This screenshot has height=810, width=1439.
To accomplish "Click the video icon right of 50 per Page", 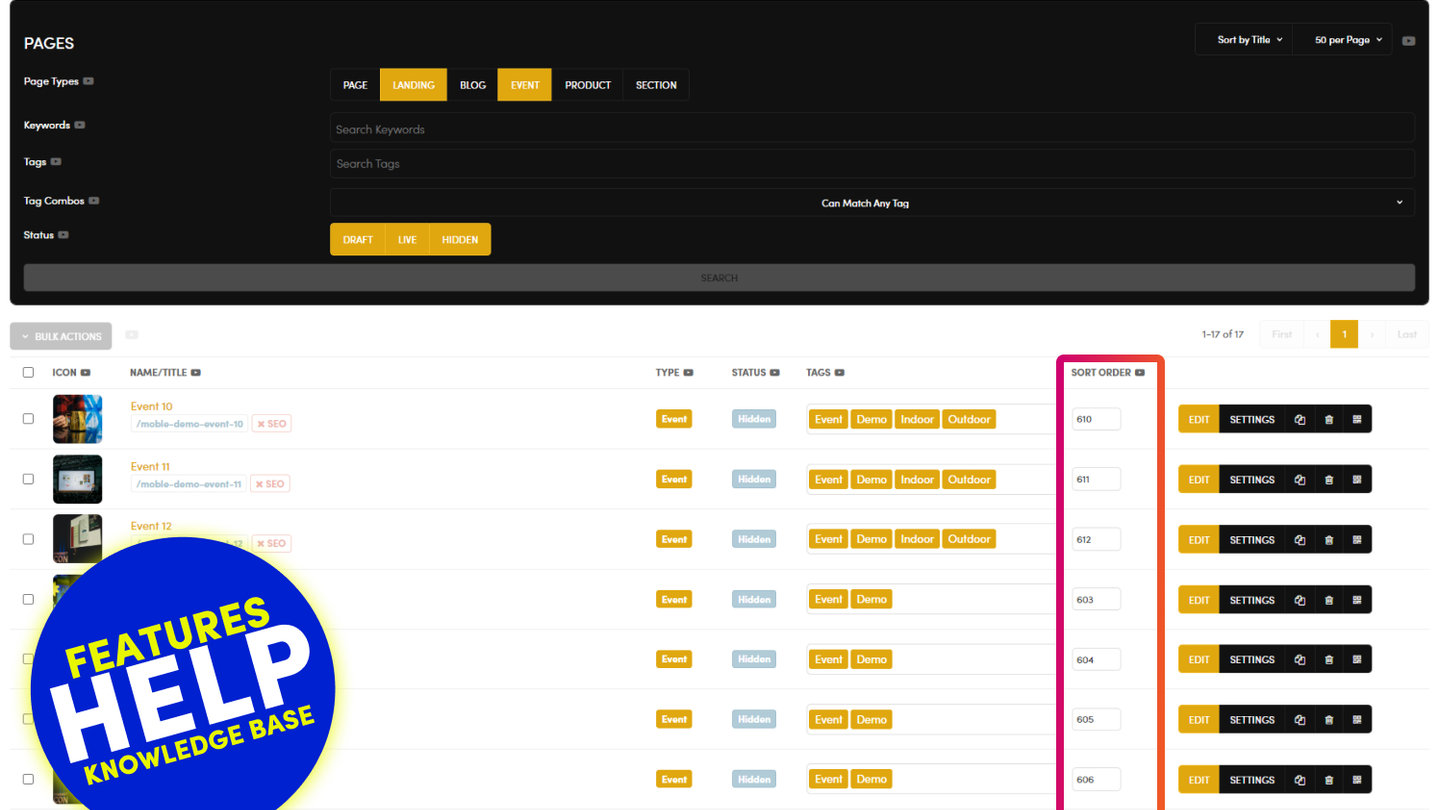I will point(1408,41).
